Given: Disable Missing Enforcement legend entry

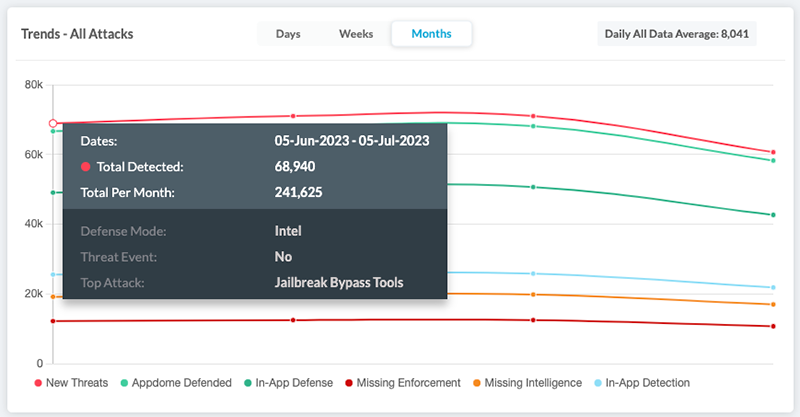Looking at the screenshot, I should pos(402,383).
